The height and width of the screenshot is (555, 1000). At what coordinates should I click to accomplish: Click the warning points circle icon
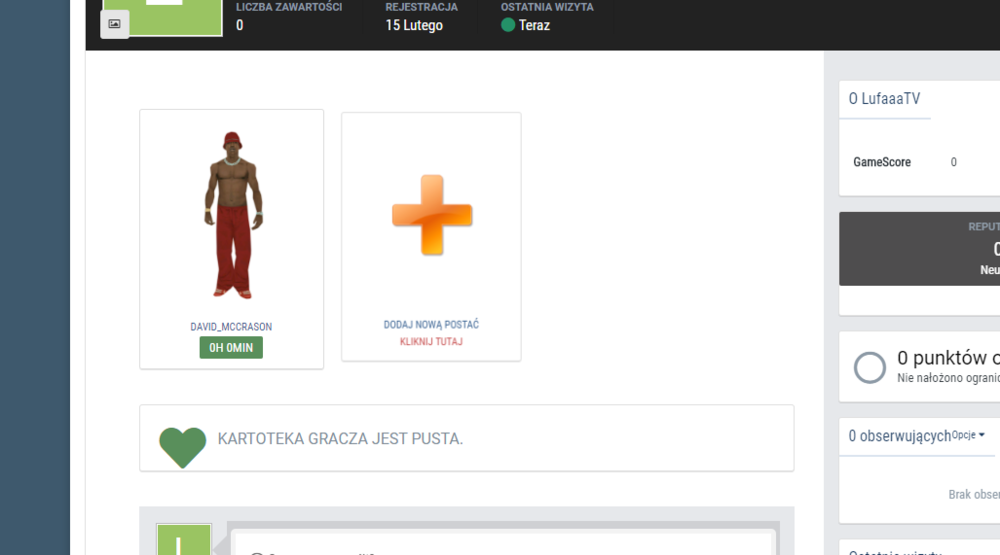click(x=869, y=367)
